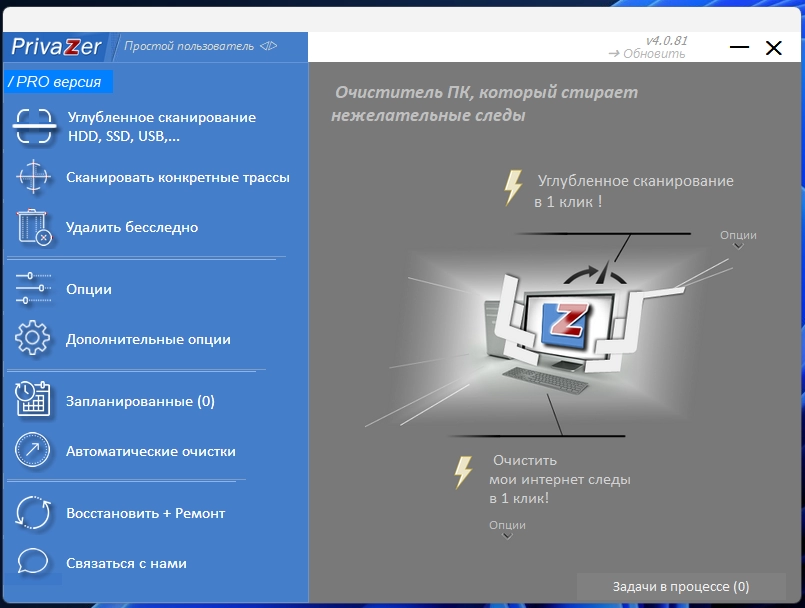Open Восстановить + Ремонт
Image resolution: width=805 pixels, height=608 pixels.
pyautogui.click(x=146, y=513)
